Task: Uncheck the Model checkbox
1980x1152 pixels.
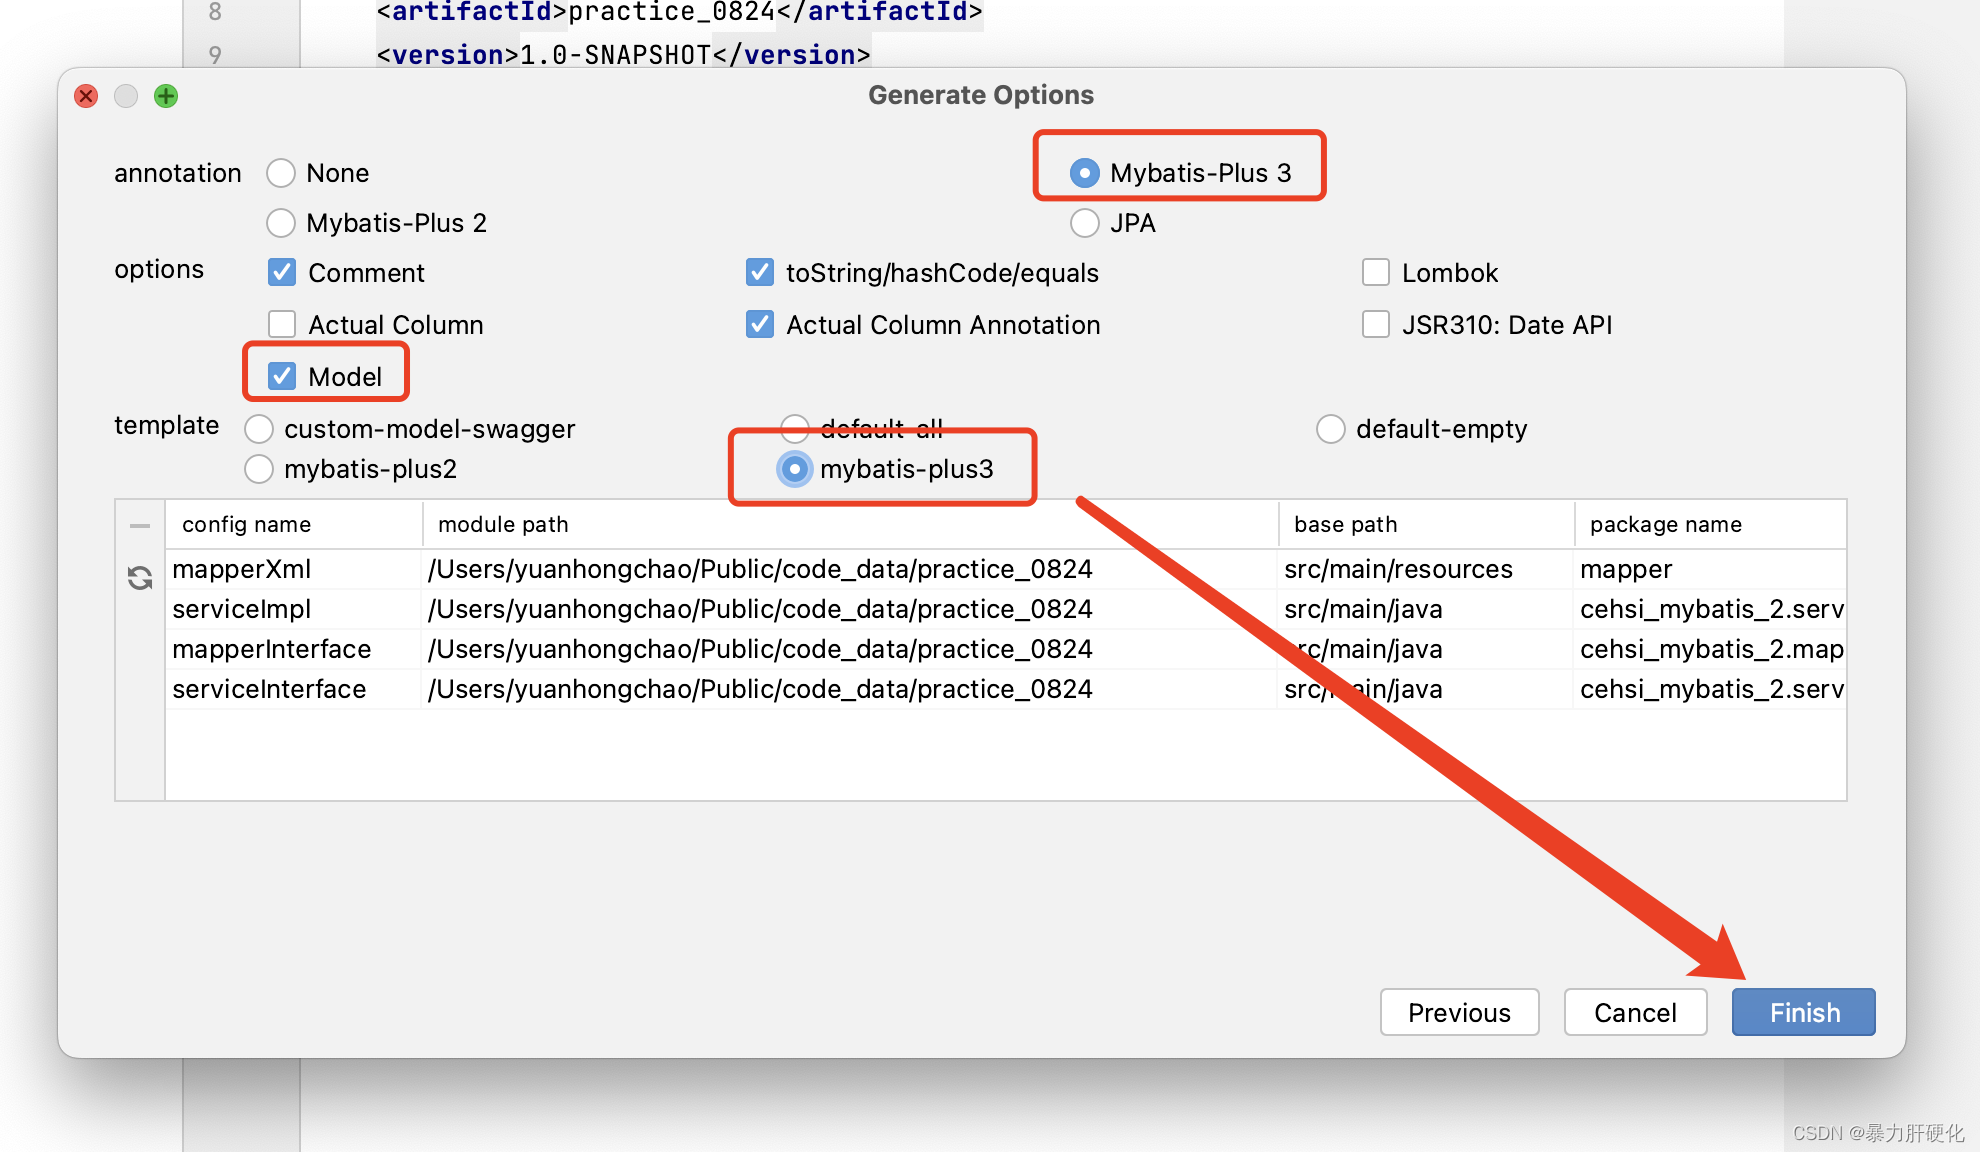Action: pos(282,377)
